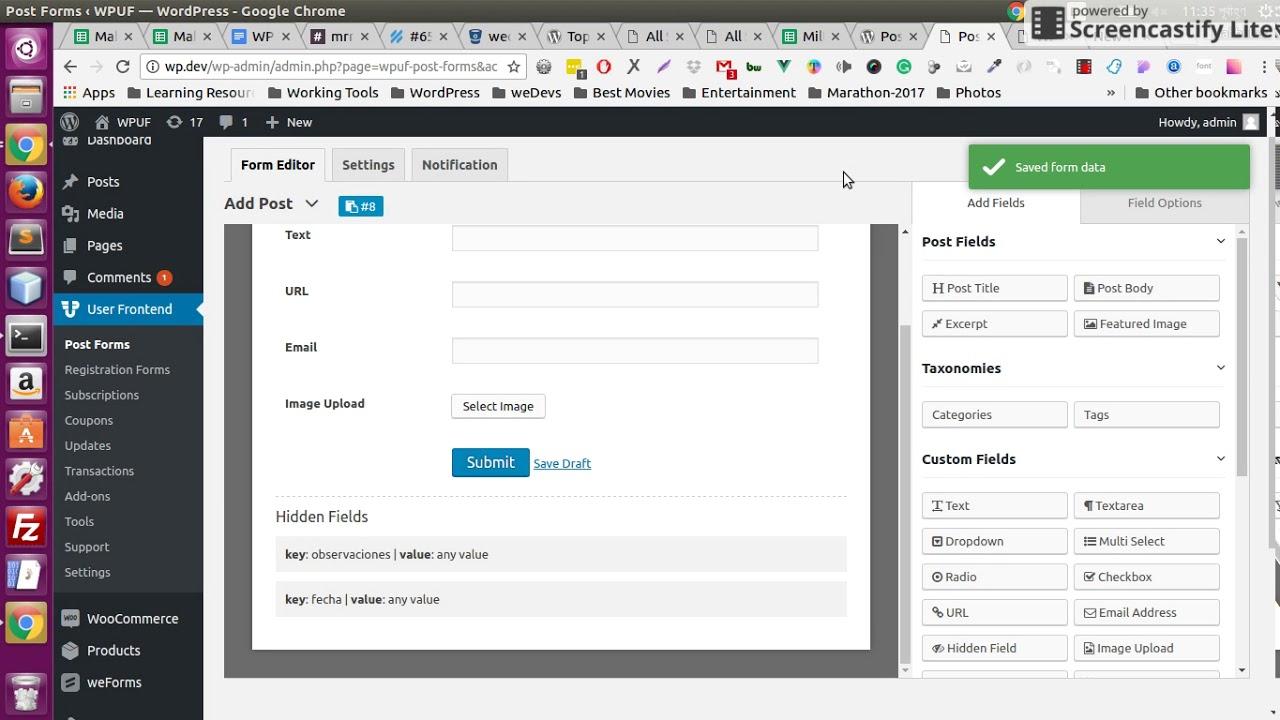Add a Featured Image field
This screenshot has width=1280, height=720.
point(1147,324)
